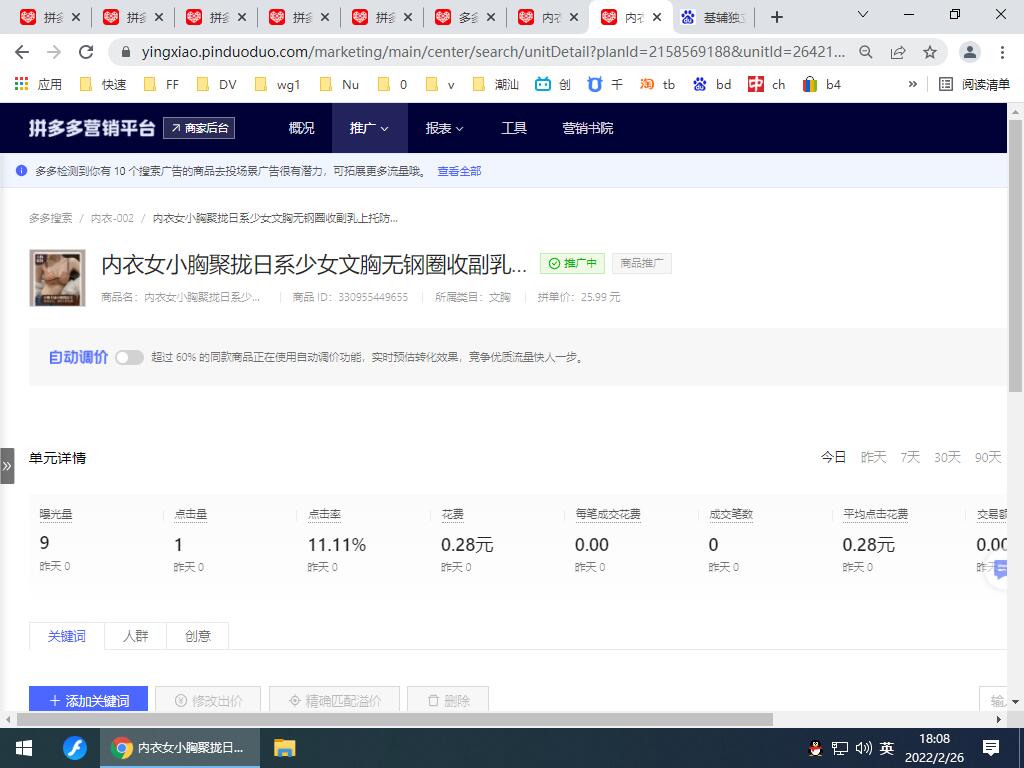
Task: Bookmark this page with the star icon
Action: (930, 52)
